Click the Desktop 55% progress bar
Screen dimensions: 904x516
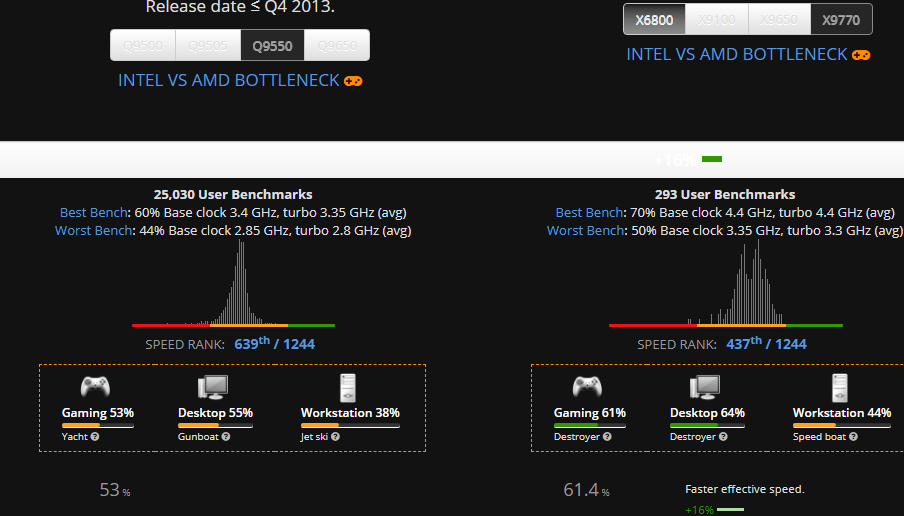pyautogui.click(x=216, y=425)
